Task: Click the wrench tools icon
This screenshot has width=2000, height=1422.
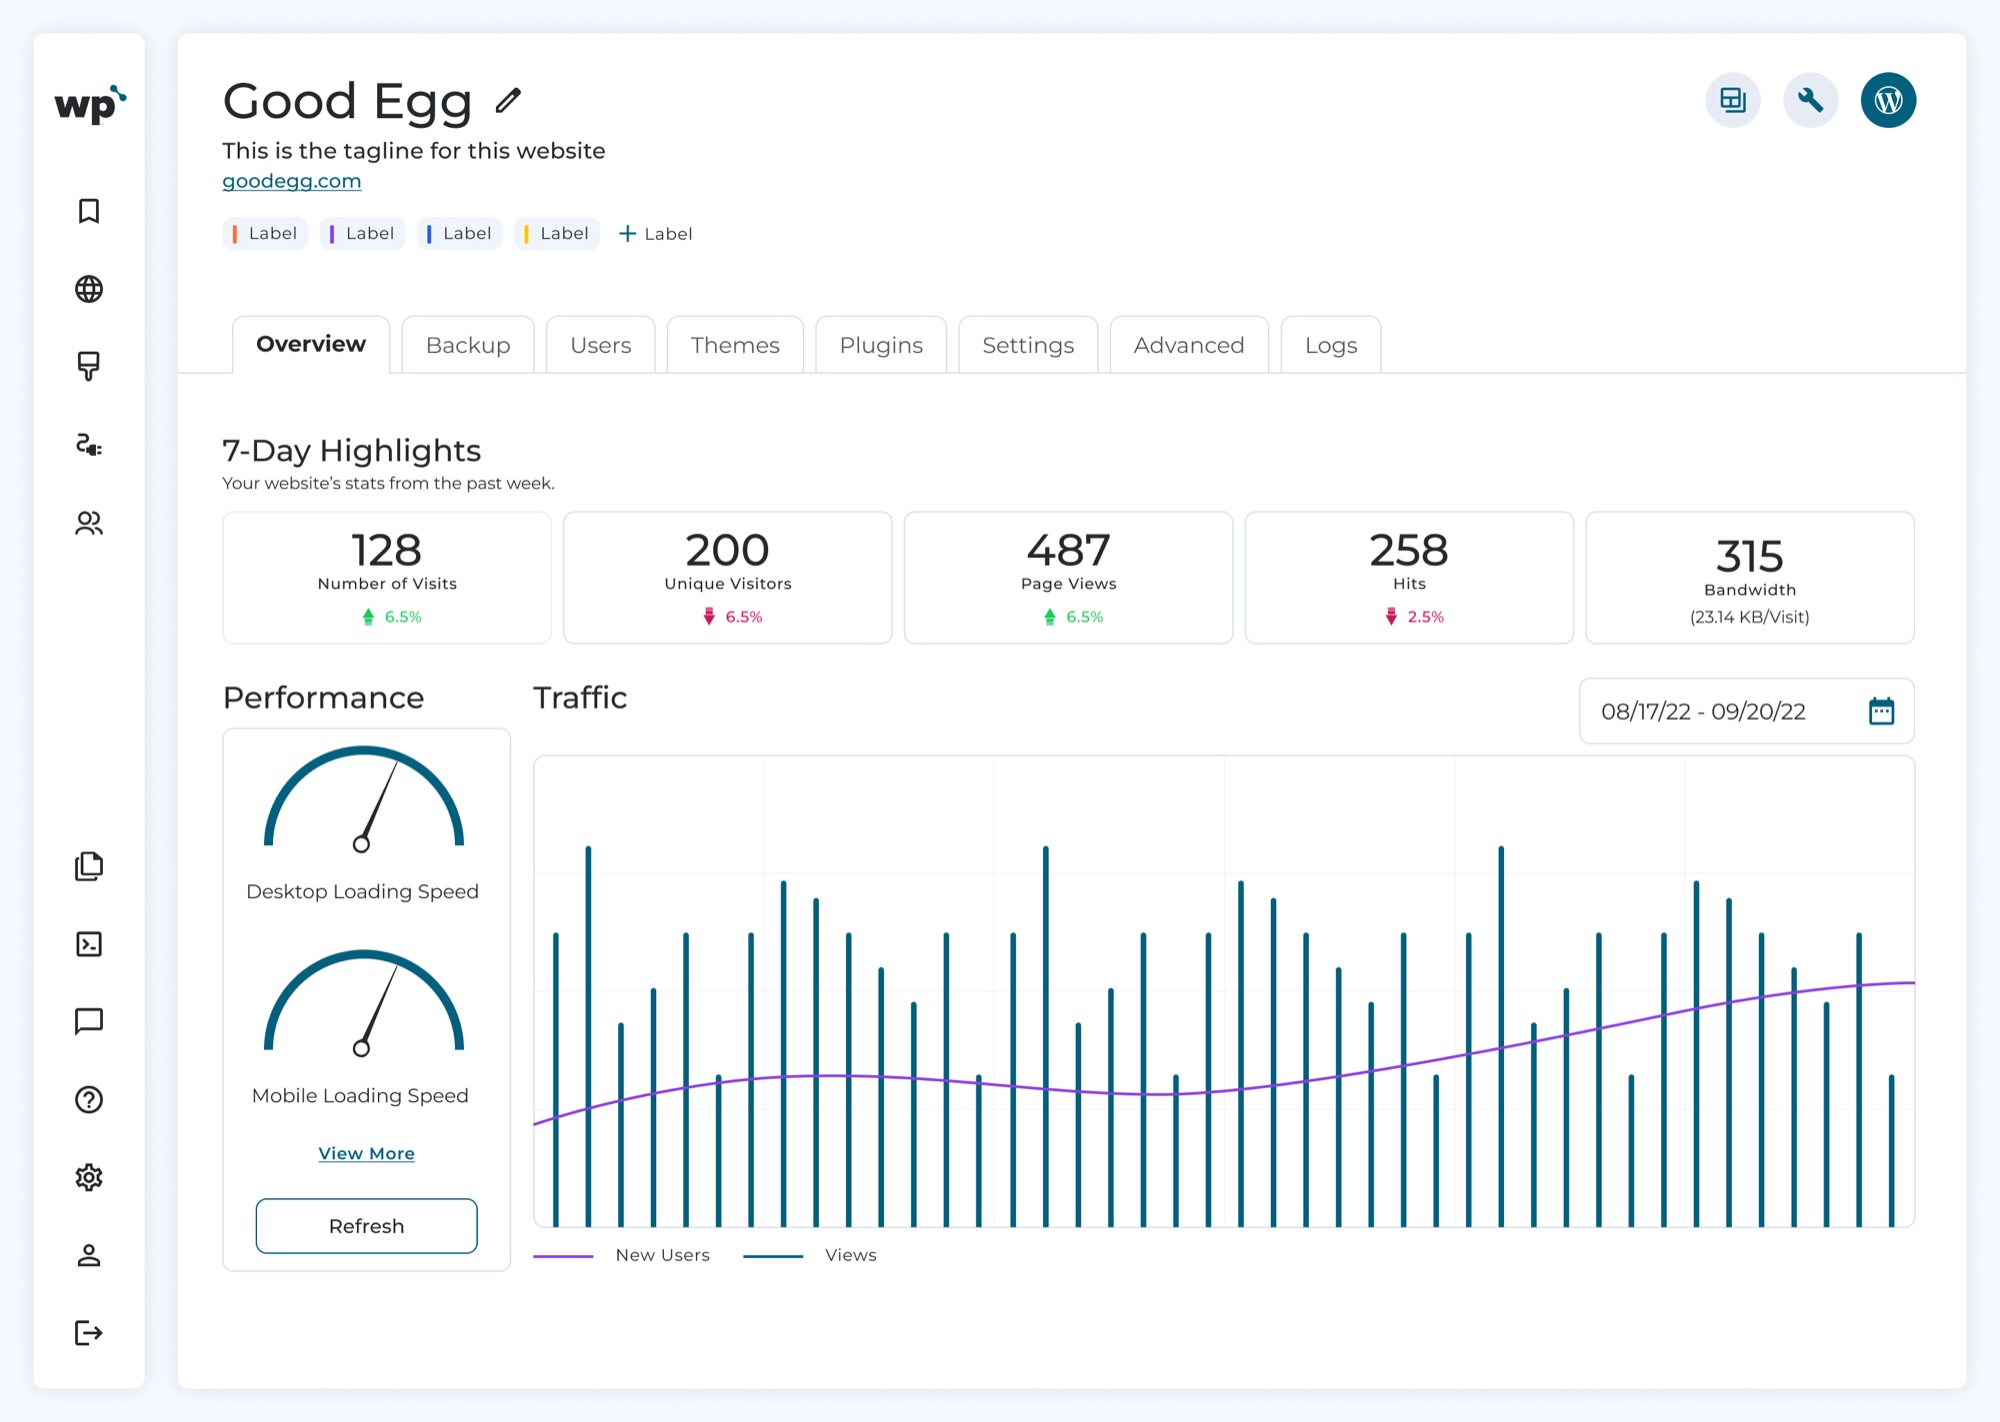Action: coord(1811,100)
